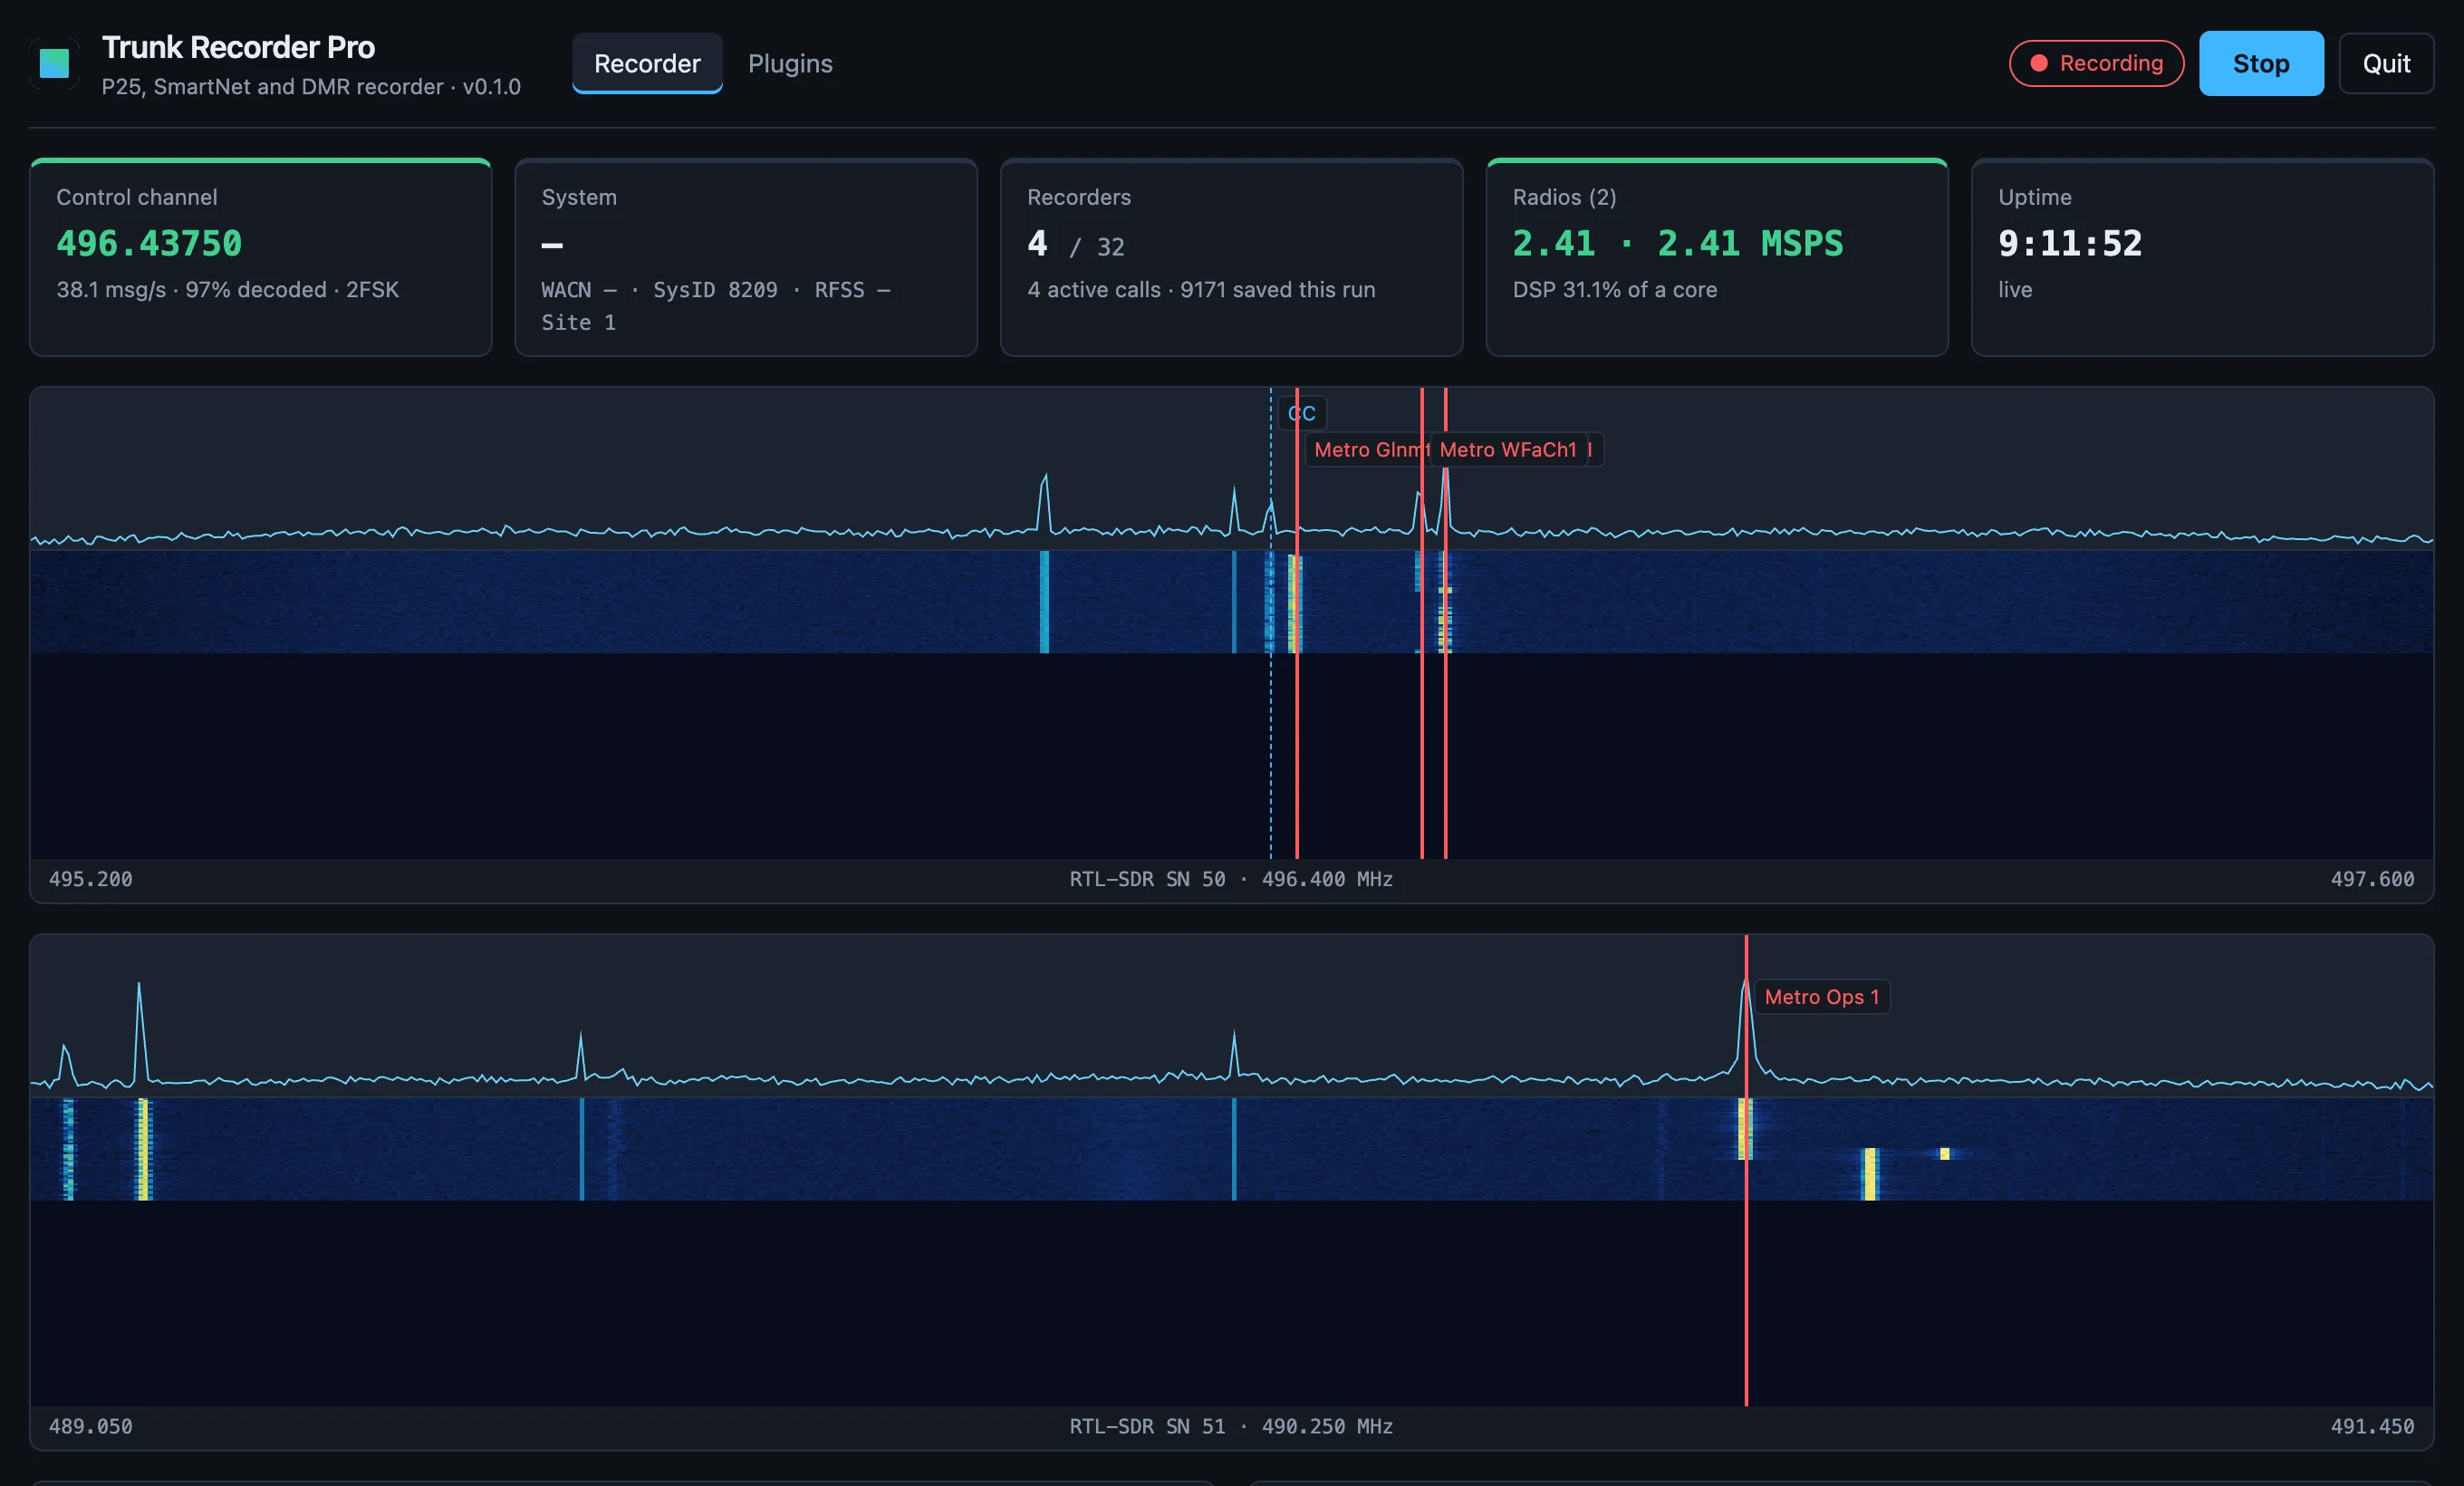
Task: Click control channel frequency 496.43750
Action: tap(149, 243)
